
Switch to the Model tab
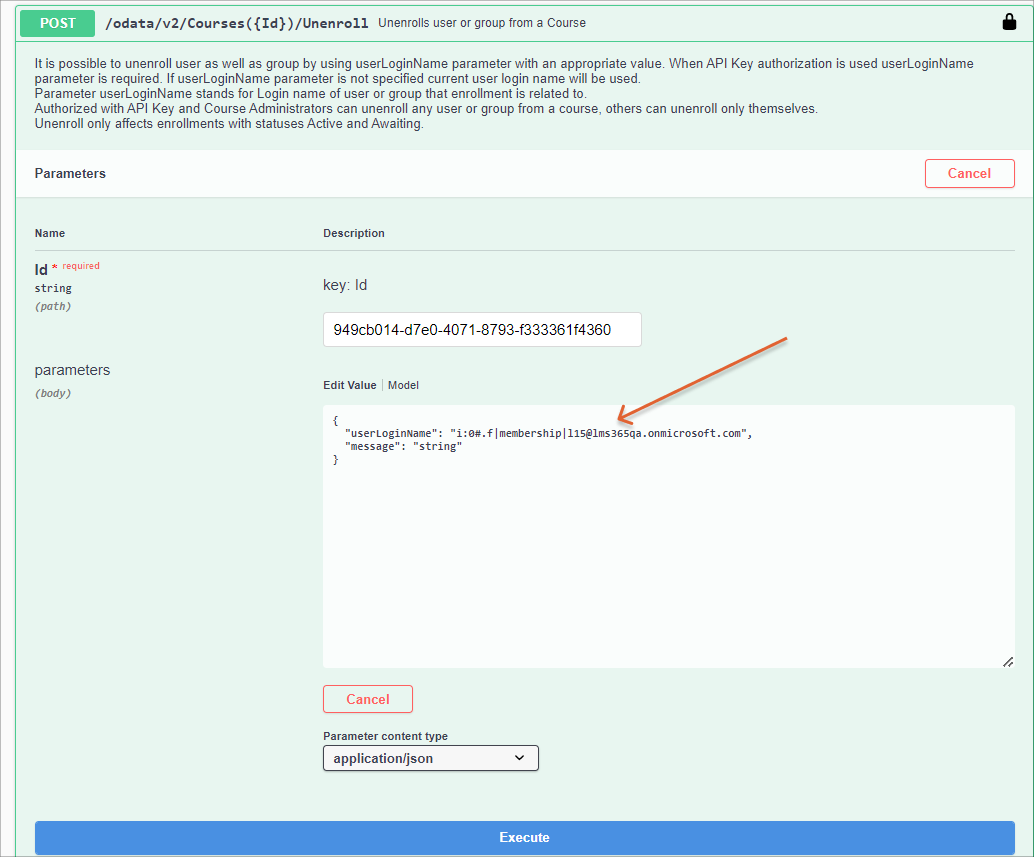tap(403, 385)
